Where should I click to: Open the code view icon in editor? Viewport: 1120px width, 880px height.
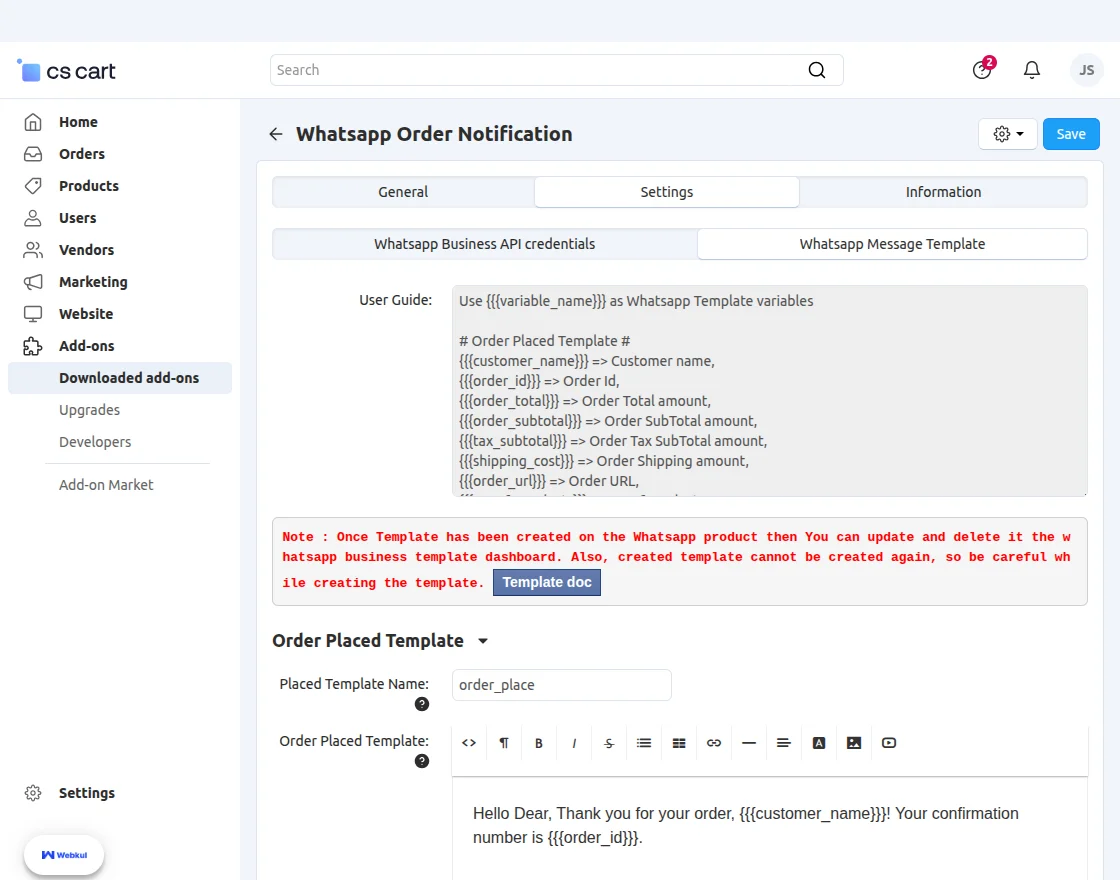point(469,743)
